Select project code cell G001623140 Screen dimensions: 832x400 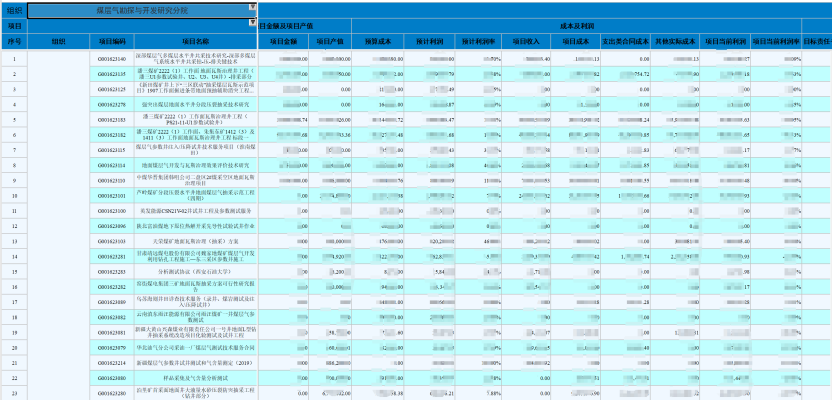point(111,59)
